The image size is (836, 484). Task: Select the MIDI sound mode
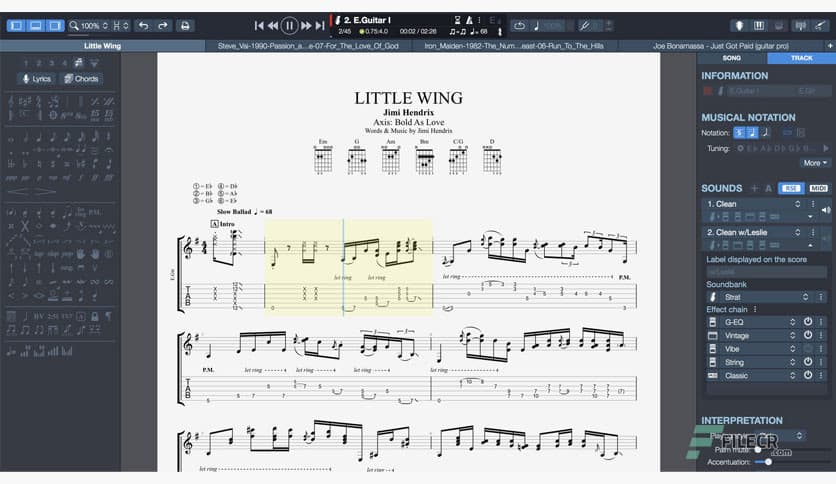click(818, 188)
